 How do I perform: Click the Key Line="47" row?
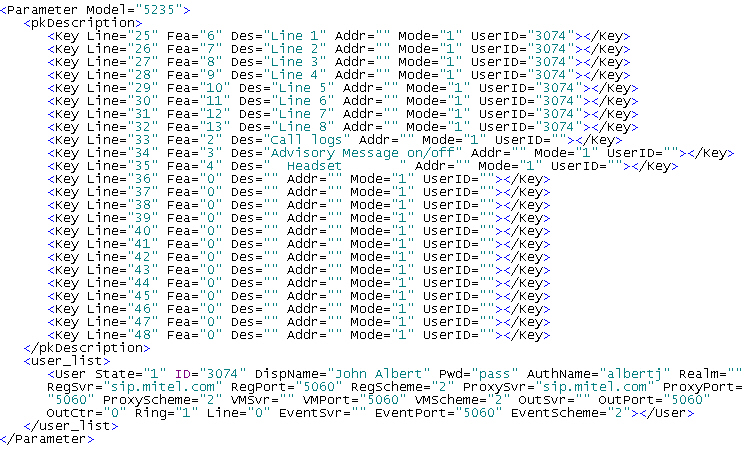click(x=298, y=321)
